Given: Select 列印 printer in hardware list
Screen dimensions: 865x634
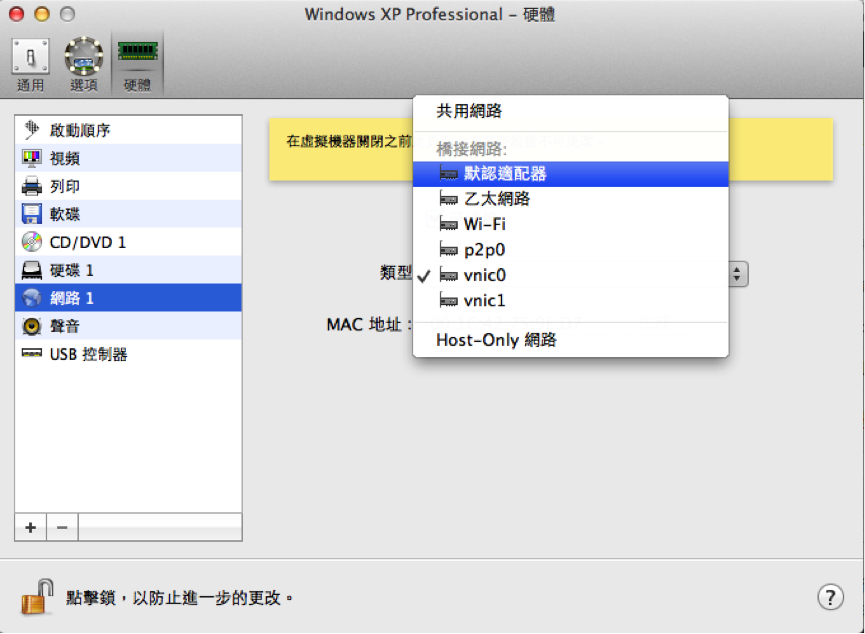Looking at the screenshot, I should (x=128, y=187).
